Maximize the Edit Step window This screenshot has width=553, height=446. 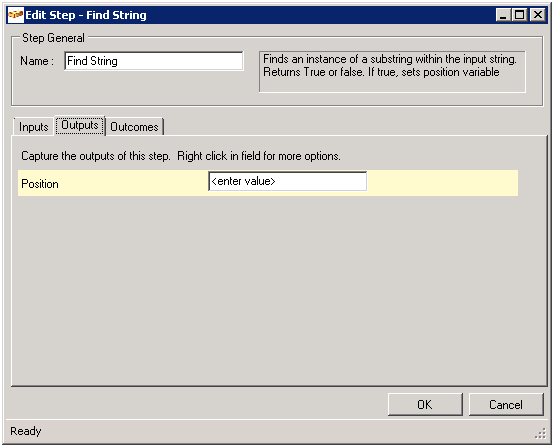coord(520,15)
